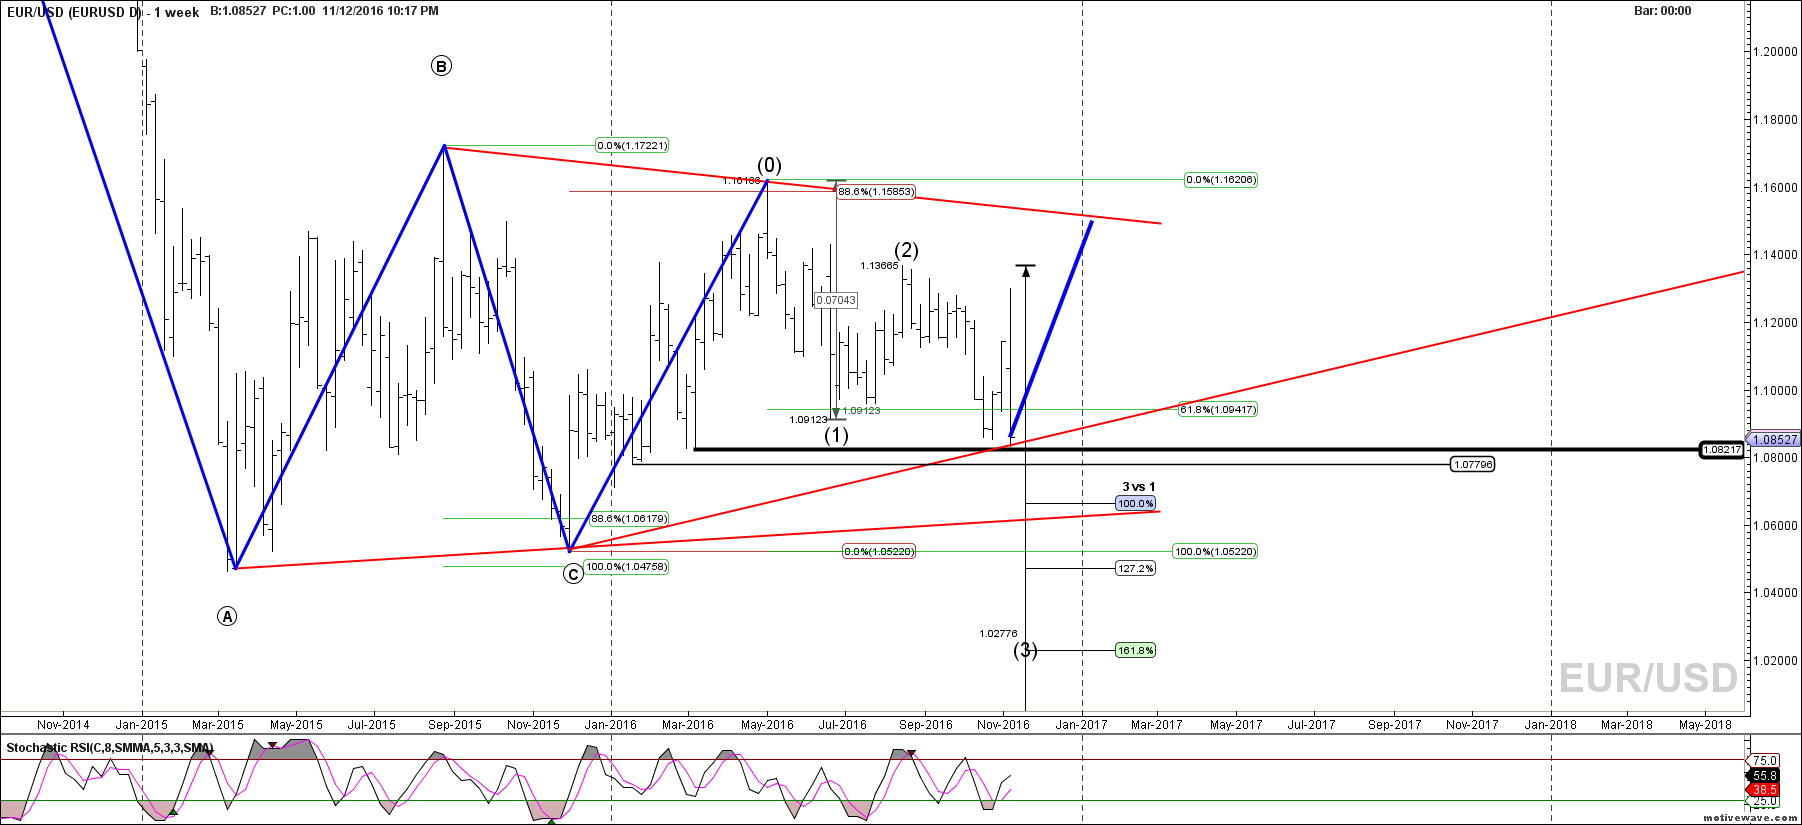
Task: Click the 1.12000 price axis label
Action: coord(1776,323)
